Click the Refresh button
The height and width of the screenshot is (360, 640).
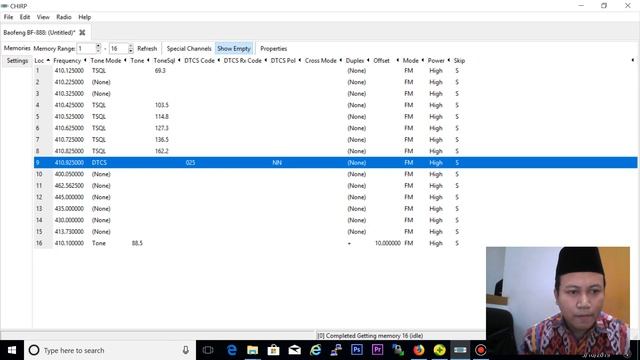(x=147, y=49)
